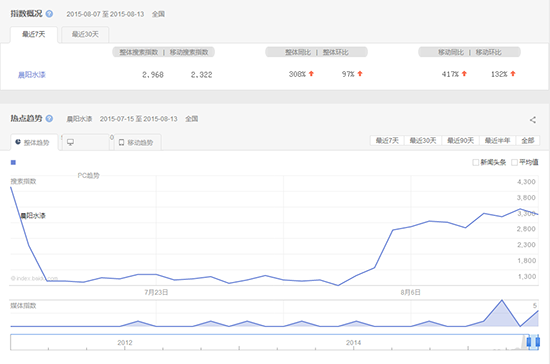Viewport: 550px width, 364px height.
Task: Open the 晨阳水漆 keyword link
Action: click(32, 75)
